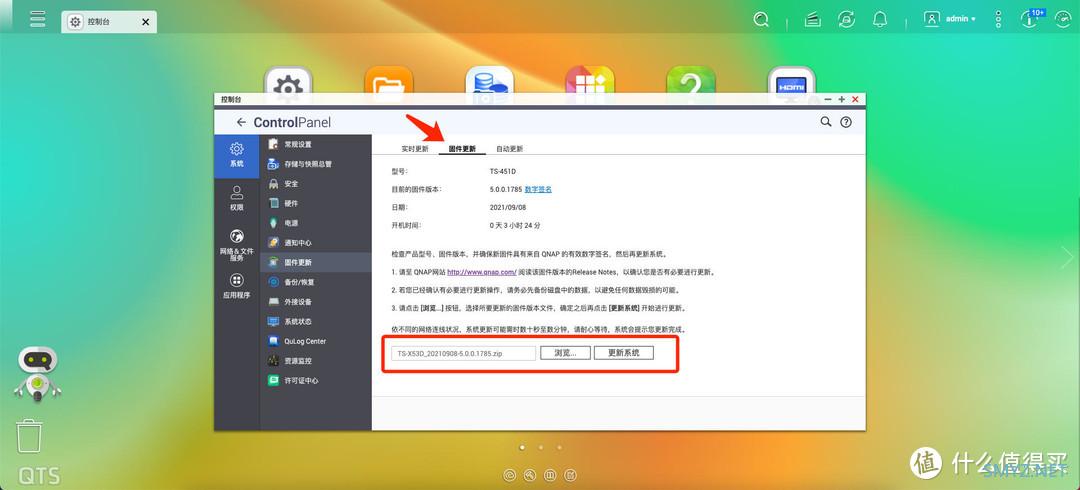Viewport: 1080px width, 490px height.
Task: Open 备份/恢复 in the sidebar
Action: pyautogui.click(x=315, y=282)
